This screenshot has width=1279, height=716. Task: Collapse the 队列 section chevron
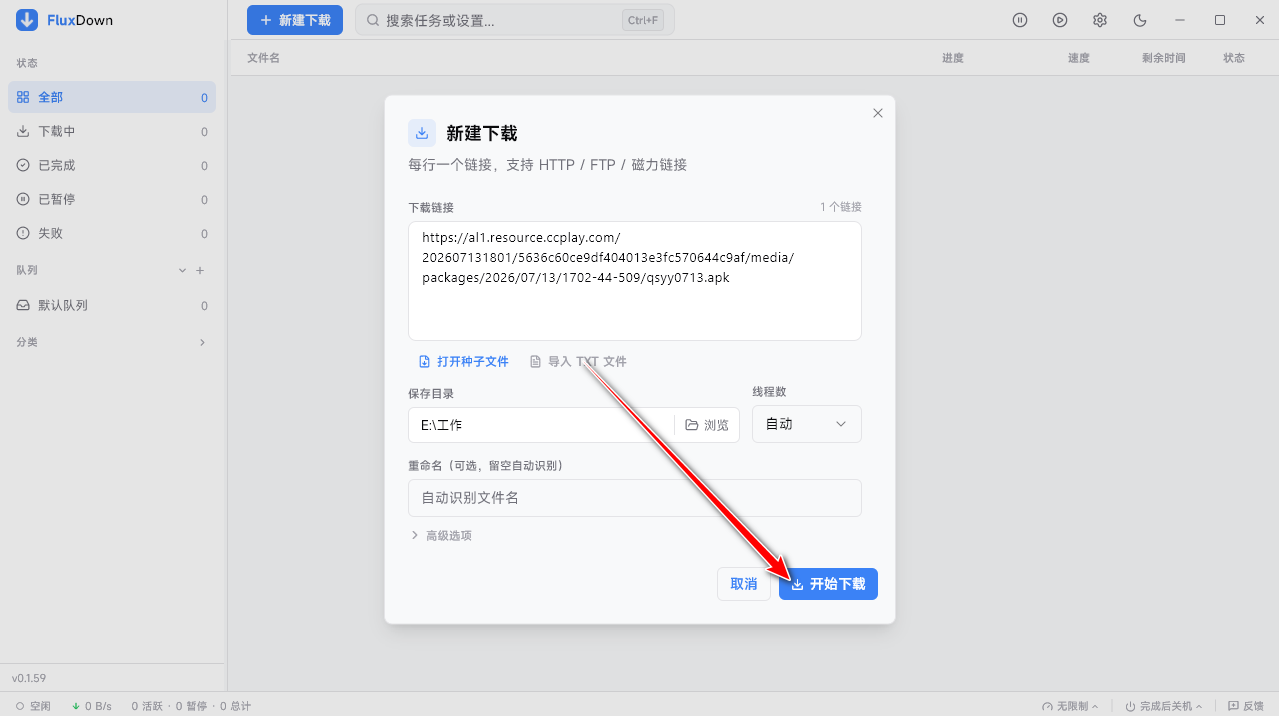click(x=182, y=271)
